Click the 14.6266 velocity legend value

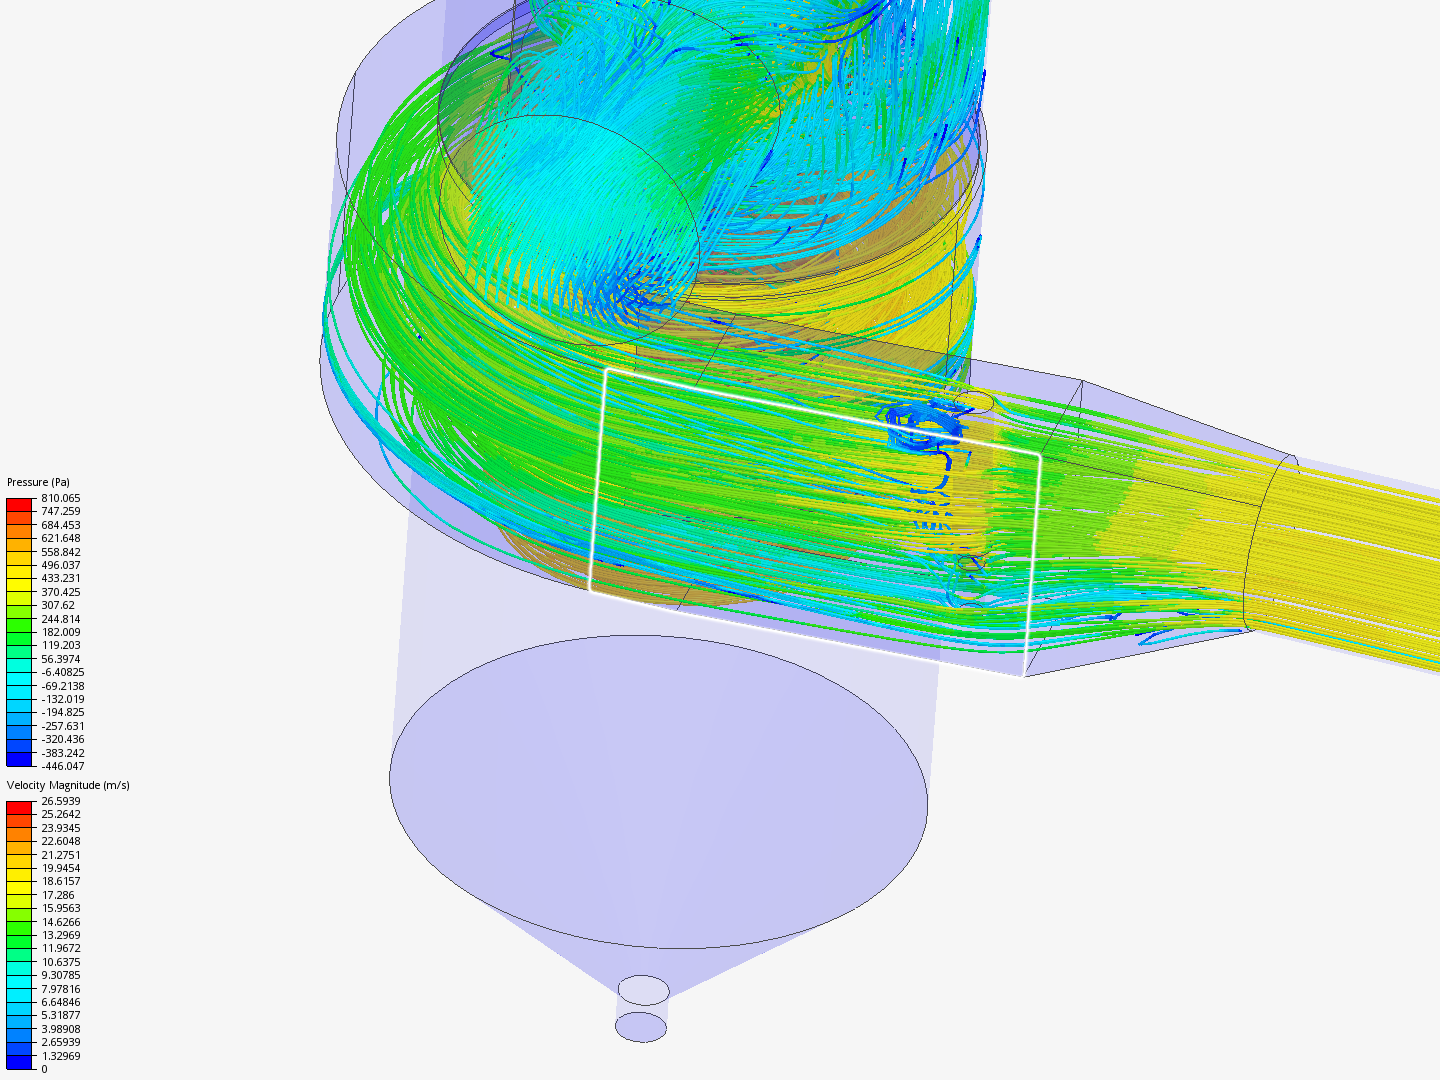61,922
